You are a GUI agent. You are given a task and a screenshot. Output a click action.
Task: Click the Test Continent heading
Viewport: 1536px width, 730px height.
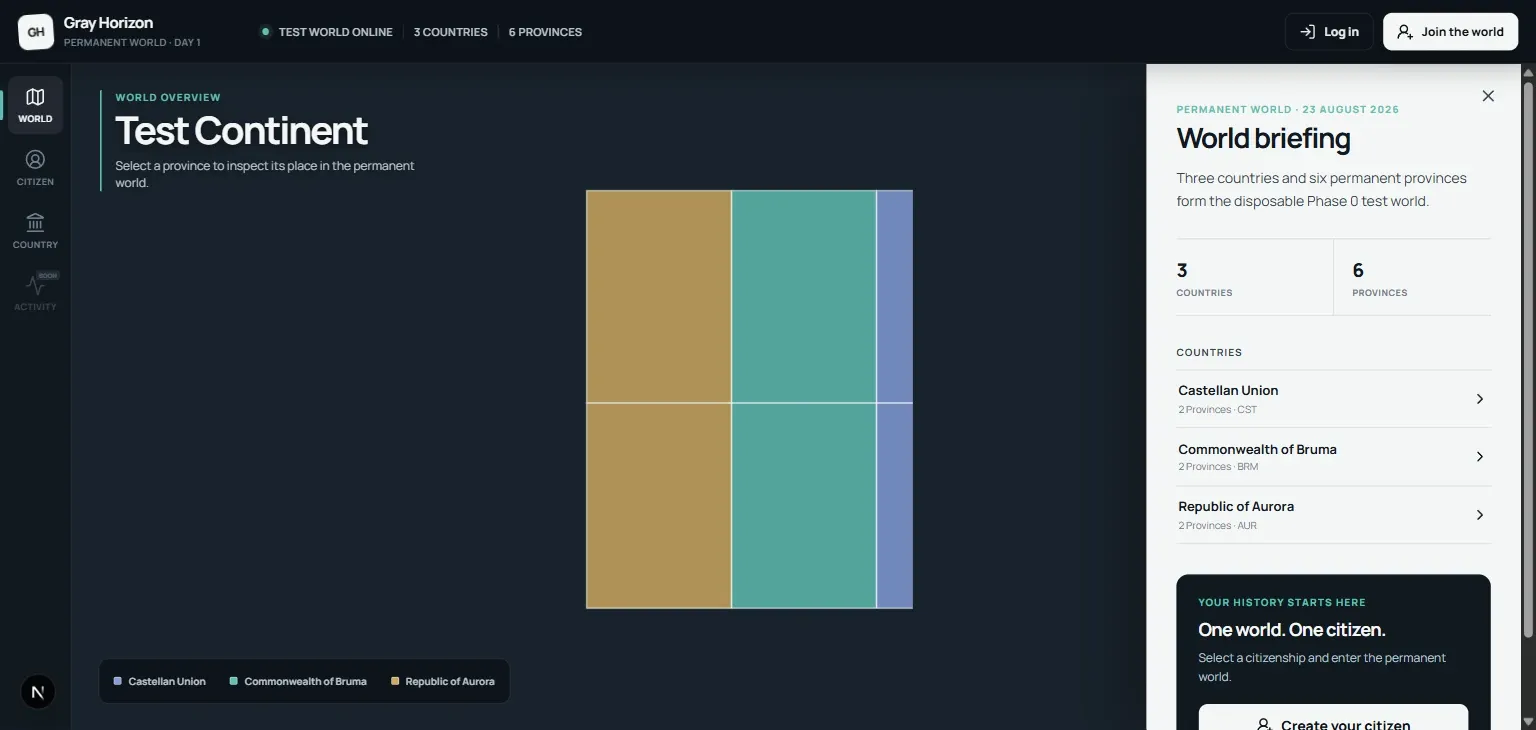[x=241, y=131]
